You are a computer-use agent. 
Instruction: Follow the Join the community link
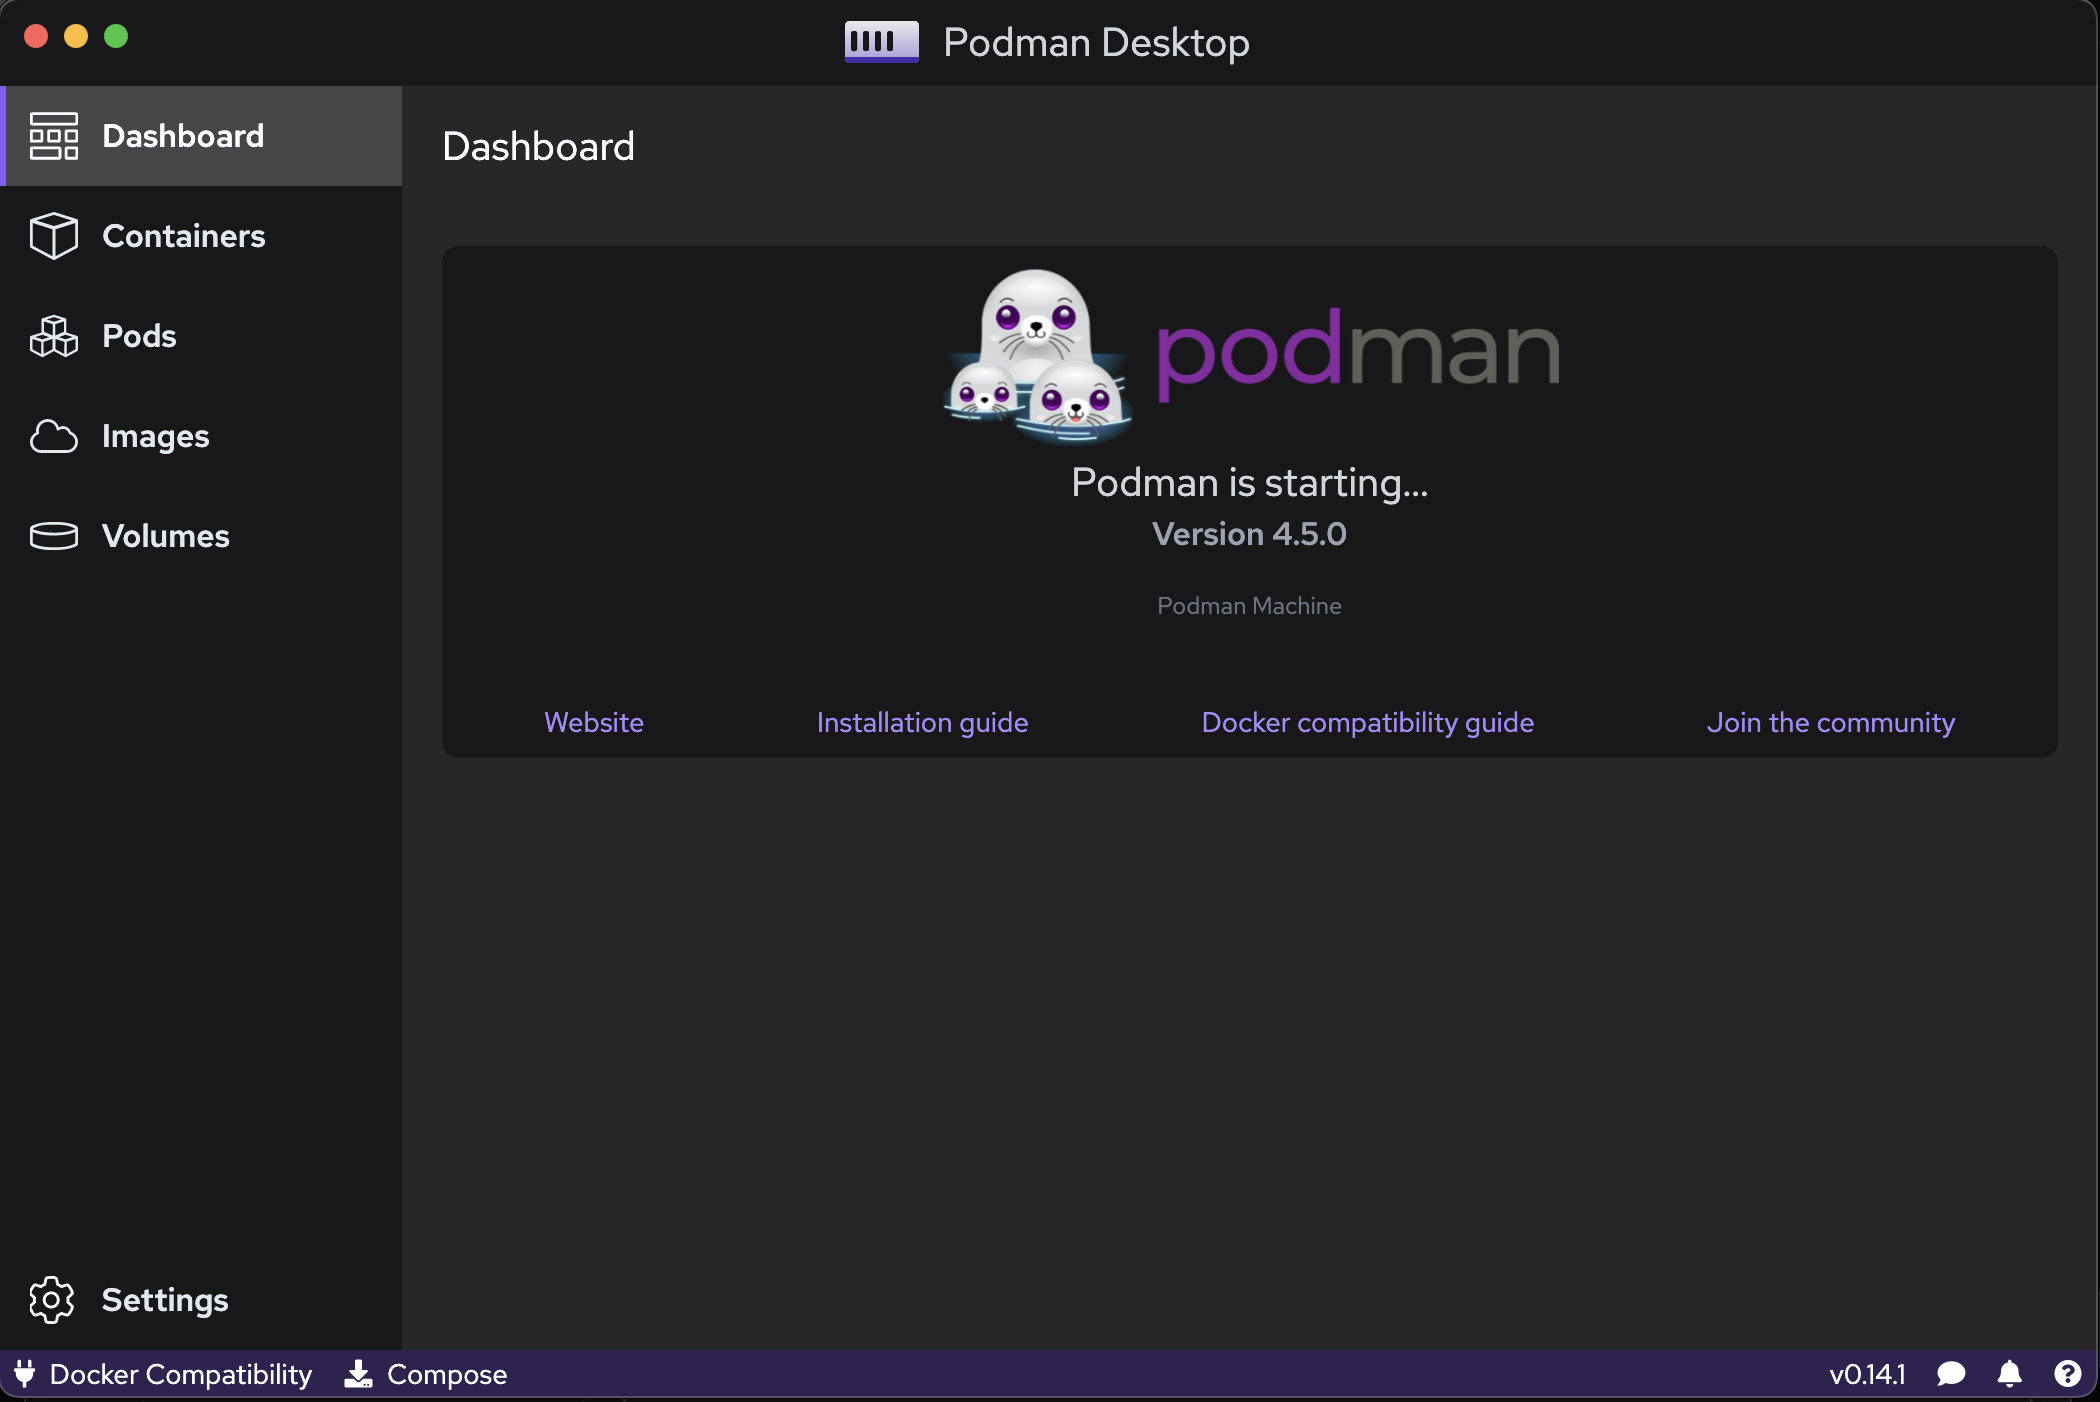pos(1830,722)
